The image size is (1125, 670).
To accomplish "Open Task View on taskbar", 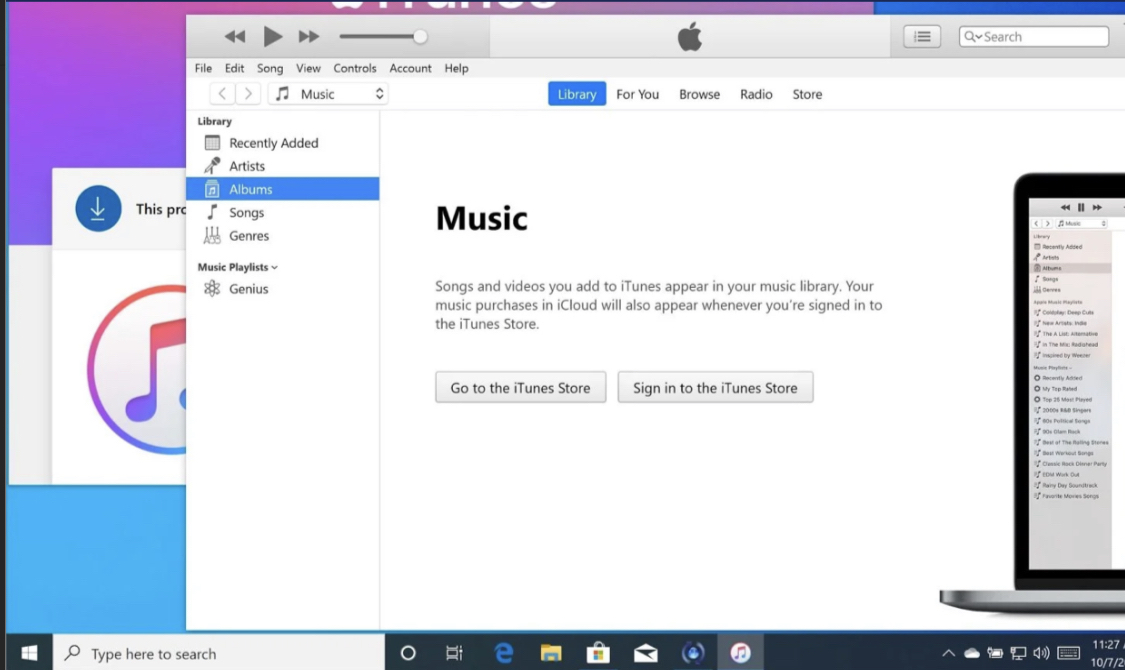I will (454, 653).
